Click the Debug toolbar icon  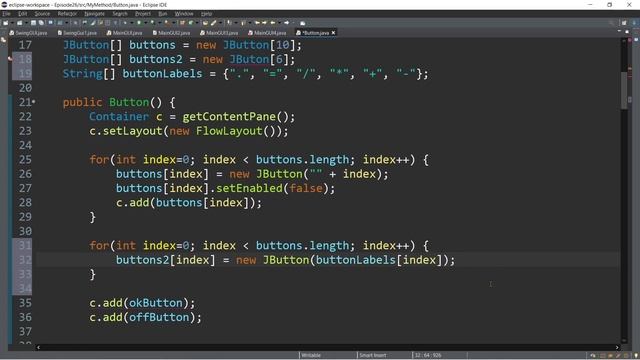click(124, 23)
